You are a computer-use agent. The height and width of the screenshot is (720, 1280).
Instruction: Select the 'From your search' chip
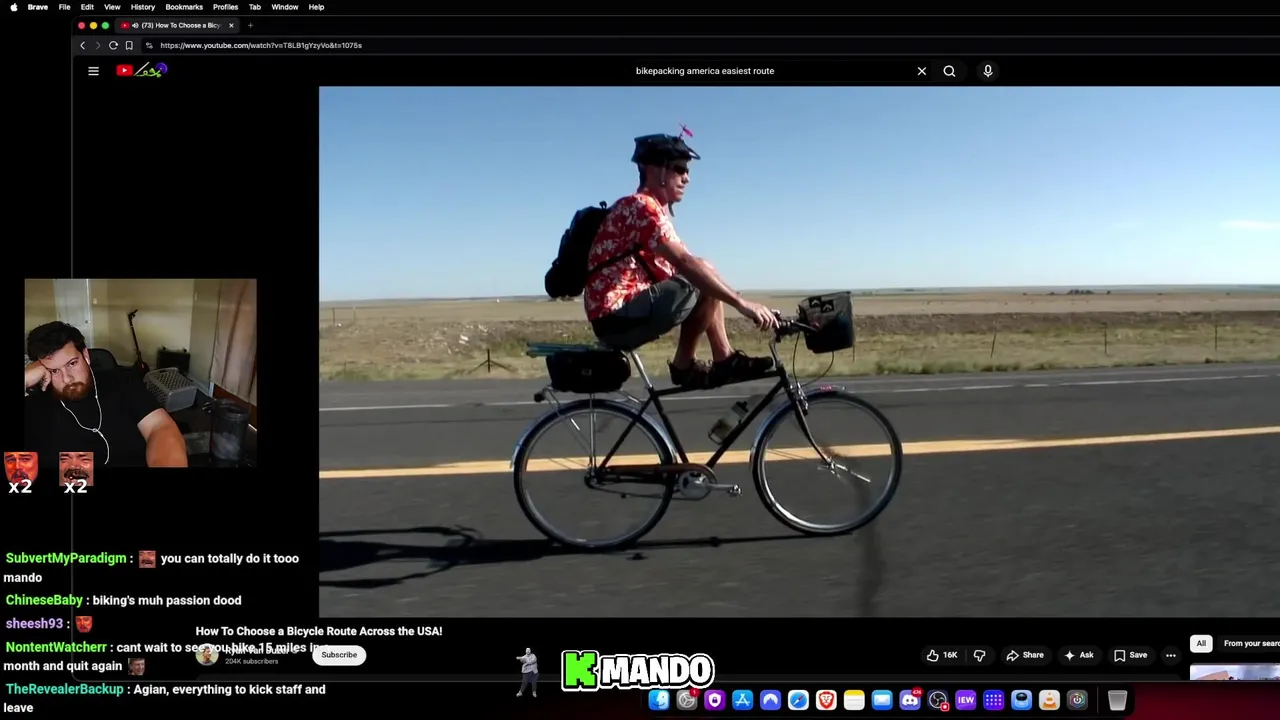1250,643
